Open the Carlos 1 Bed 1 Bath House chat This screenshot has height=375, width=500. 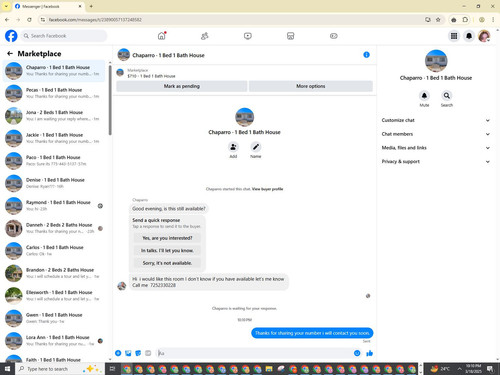[54, 251]
